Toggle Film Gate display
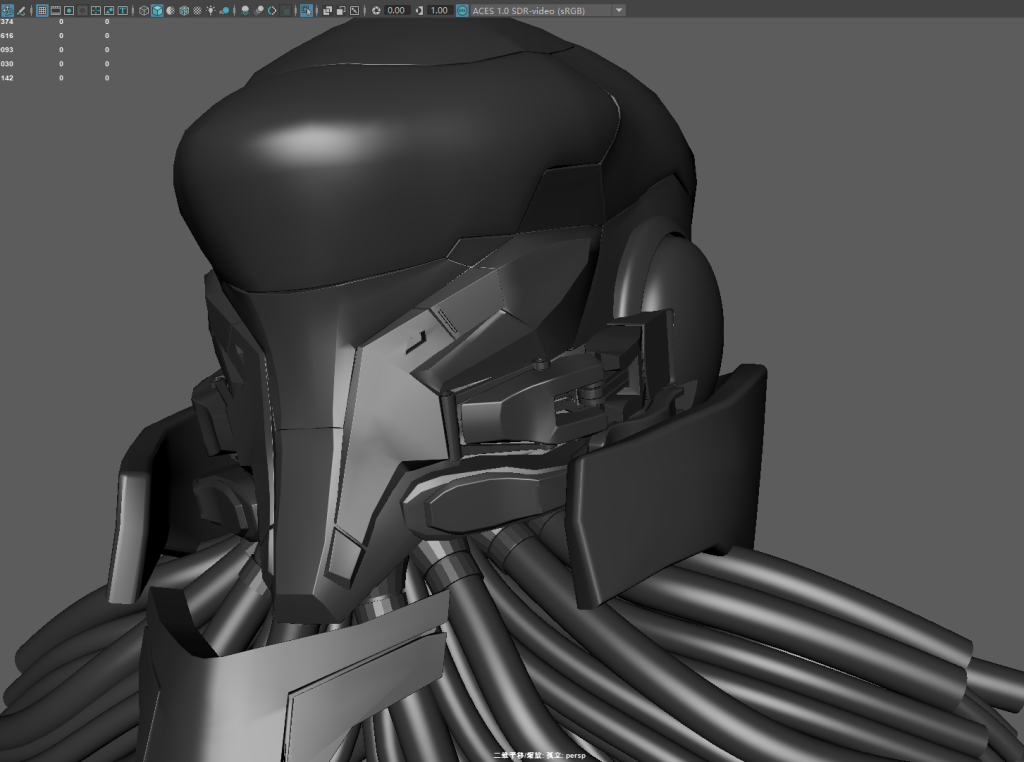 [x=56, y=10]
